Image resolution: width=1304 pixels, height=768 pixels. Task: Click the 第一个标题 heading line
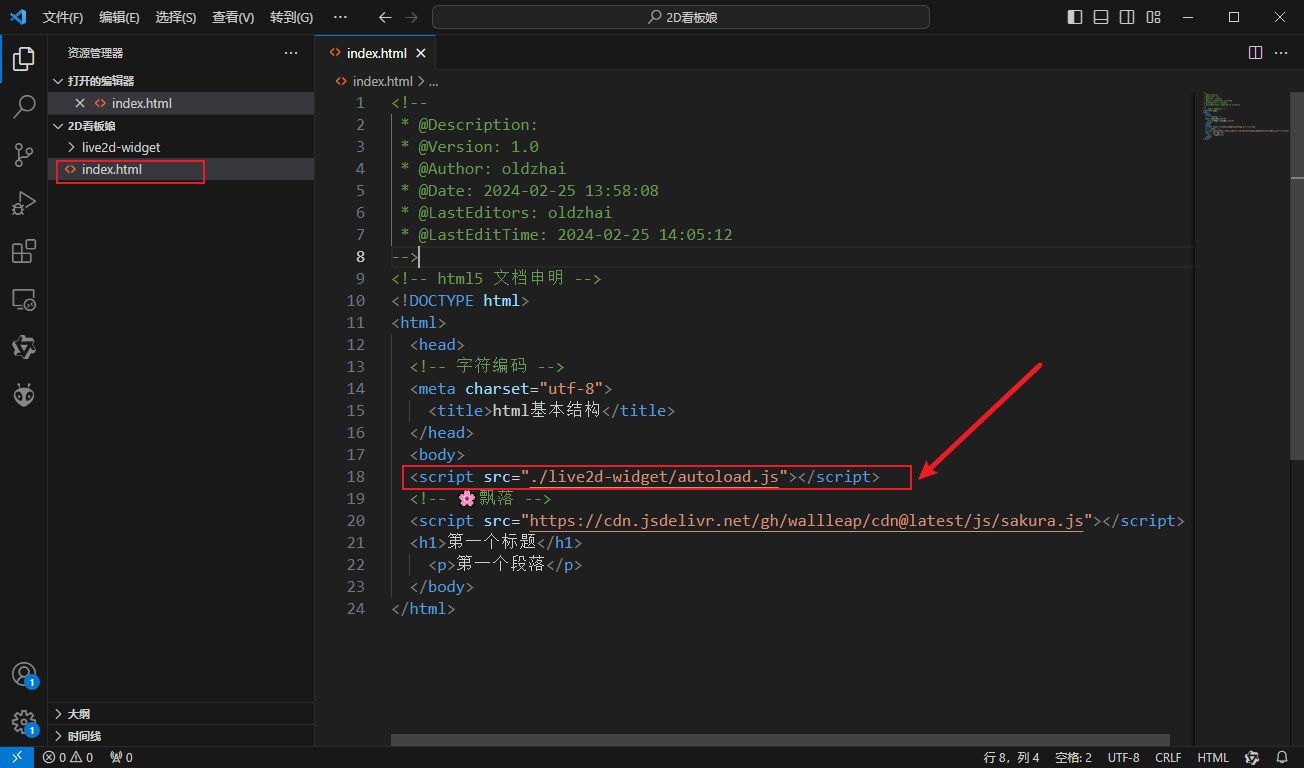click(496, 543)
